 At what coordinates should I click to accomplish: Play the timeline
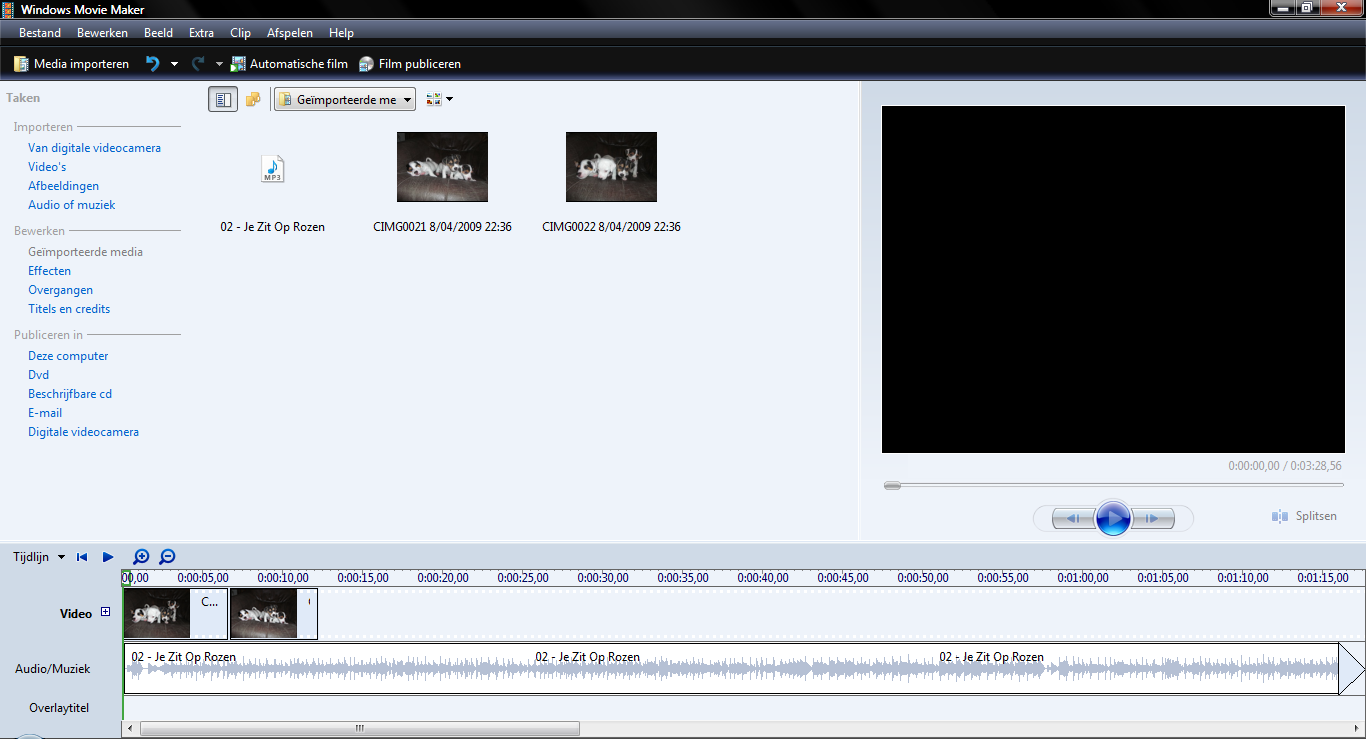(108, 557)
